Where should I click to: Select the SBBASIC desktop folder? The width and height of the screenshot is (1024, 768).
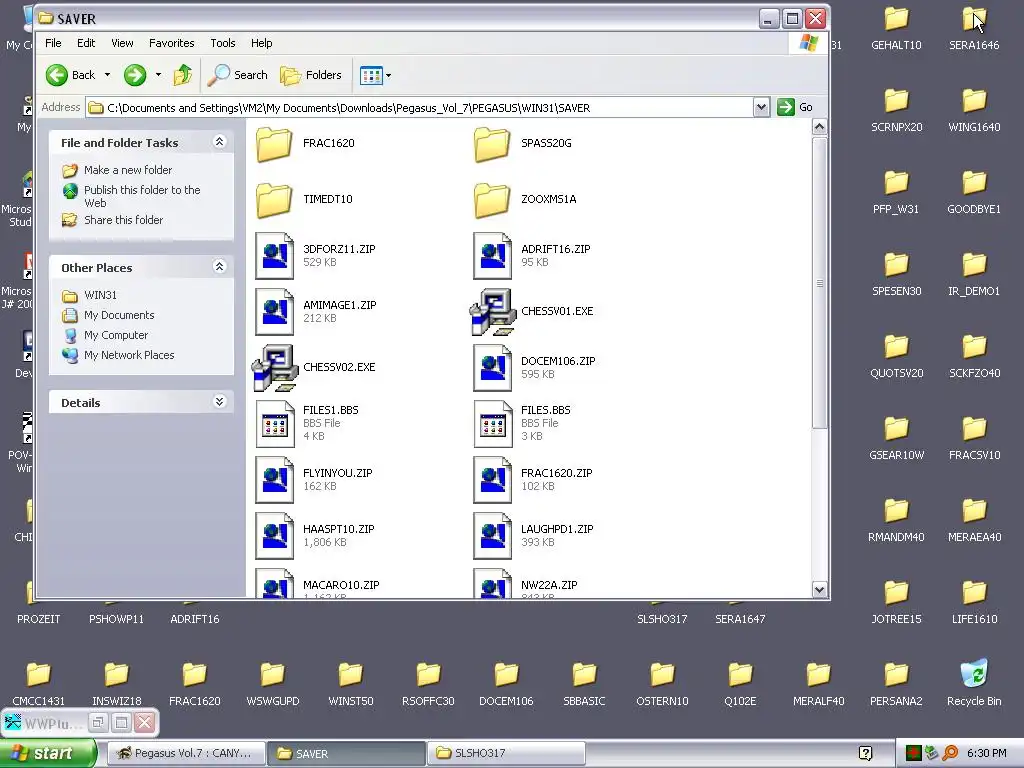[x=584, y=684]
